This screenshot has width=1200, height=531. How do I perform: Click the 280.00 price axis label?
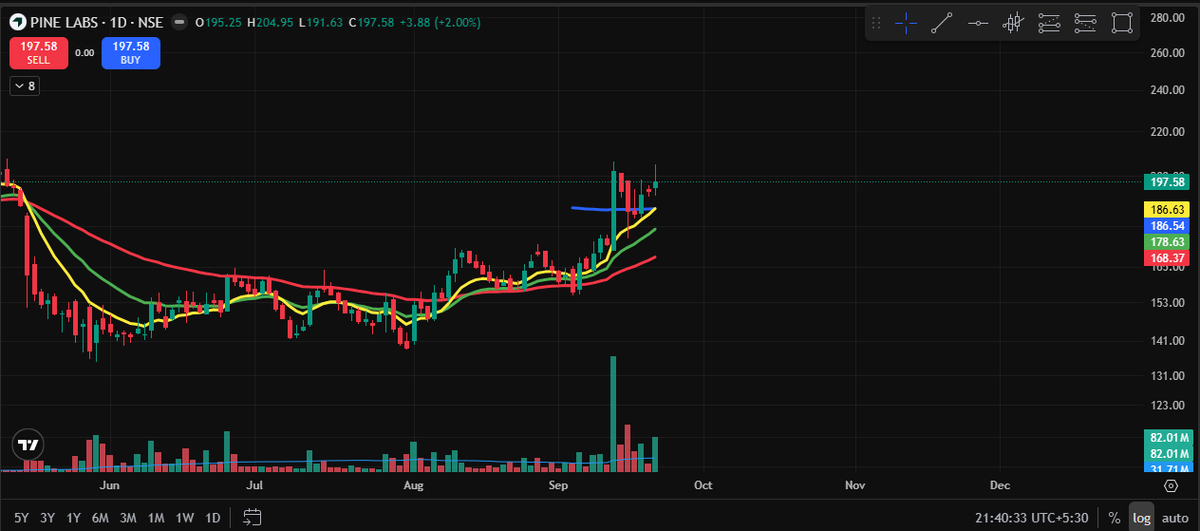(1166, 18)
